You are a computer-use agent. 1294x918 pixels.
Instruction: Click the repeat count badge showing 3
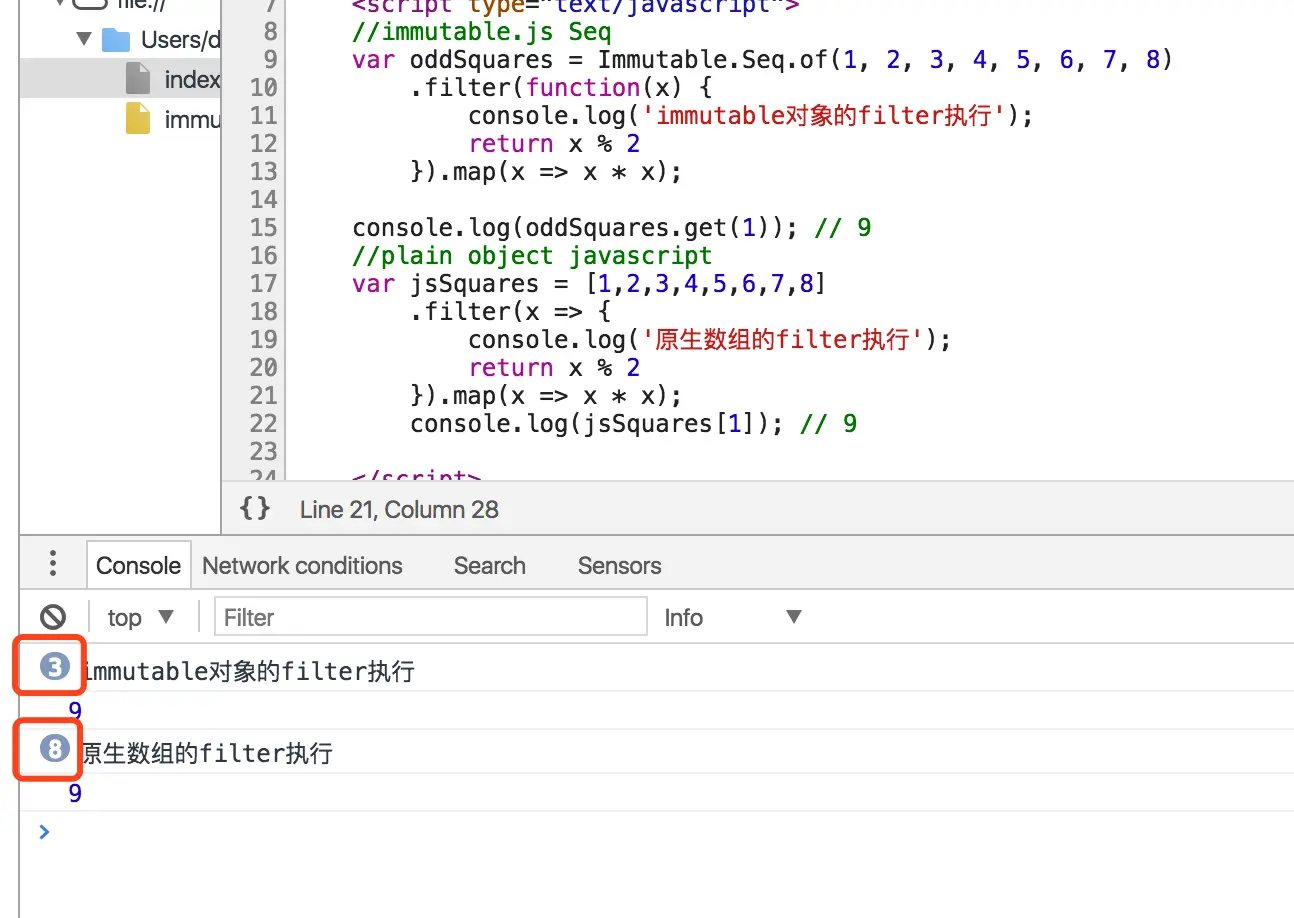pyautogui.click(x=54, y=666)
